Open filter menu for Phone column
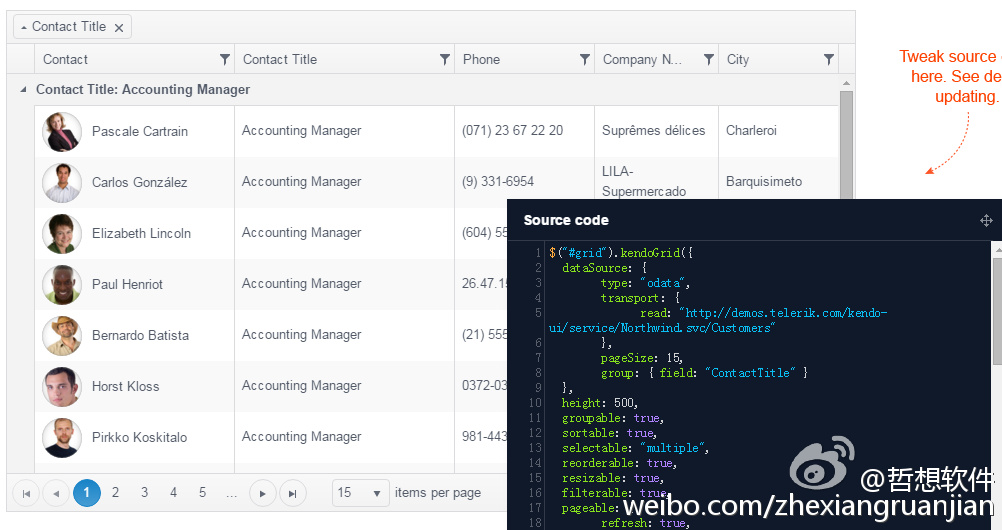This screenshot has height=530, width=1002. (x=584, y=59)
